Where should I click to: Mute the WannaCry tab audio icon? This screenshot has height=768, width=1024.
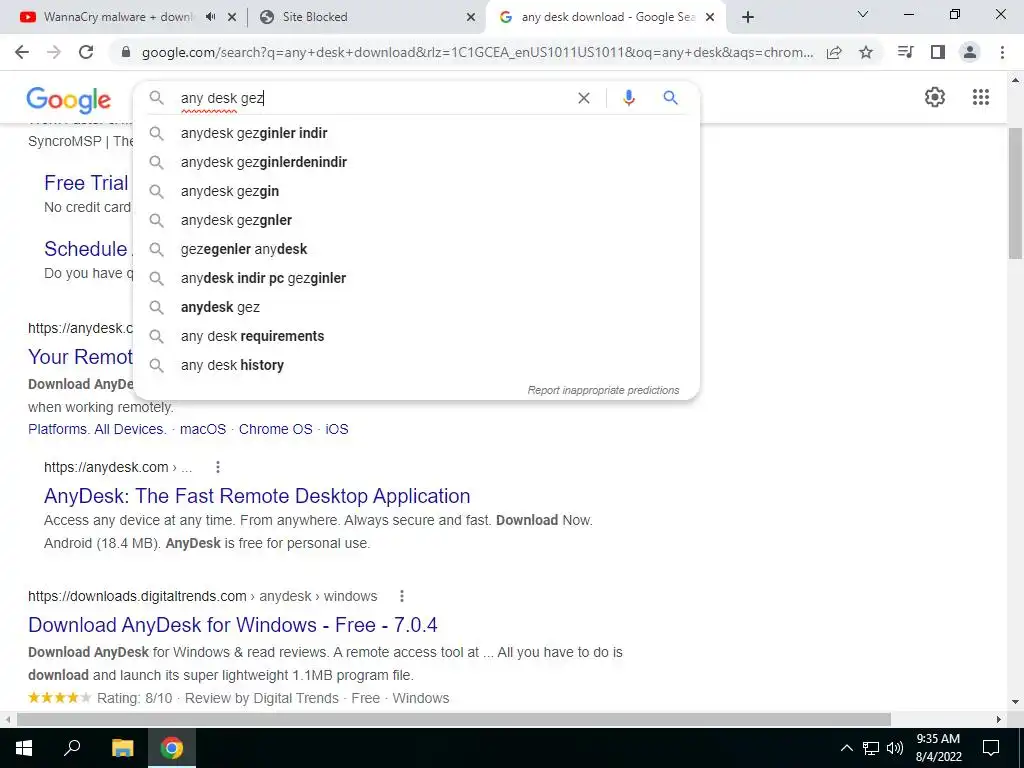click(x=210, y=17)
